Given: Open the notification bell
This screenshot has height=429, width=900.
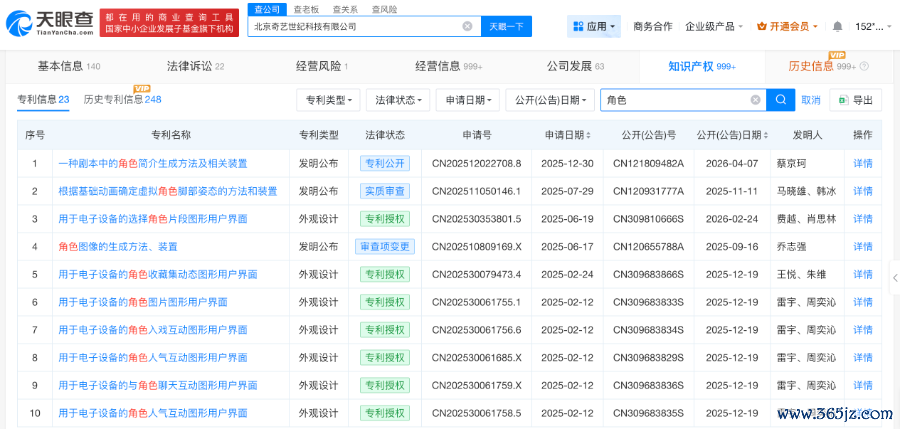Looking at the screenshot, I should [839, 26].
